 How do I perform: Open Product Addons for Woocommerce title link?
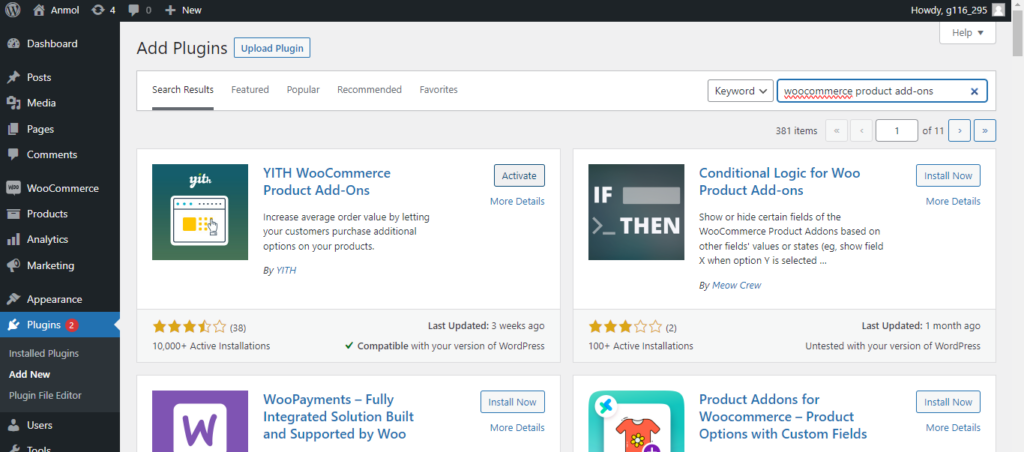point(783,417)
